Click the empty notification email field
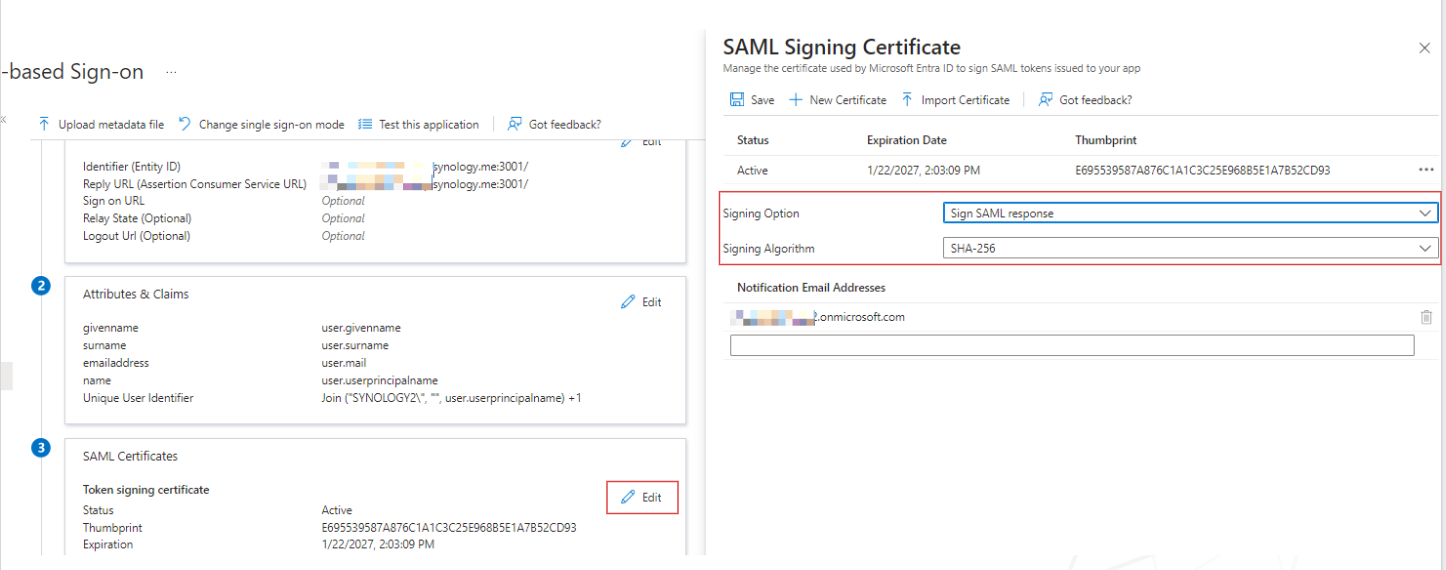 pos(1072,346)
